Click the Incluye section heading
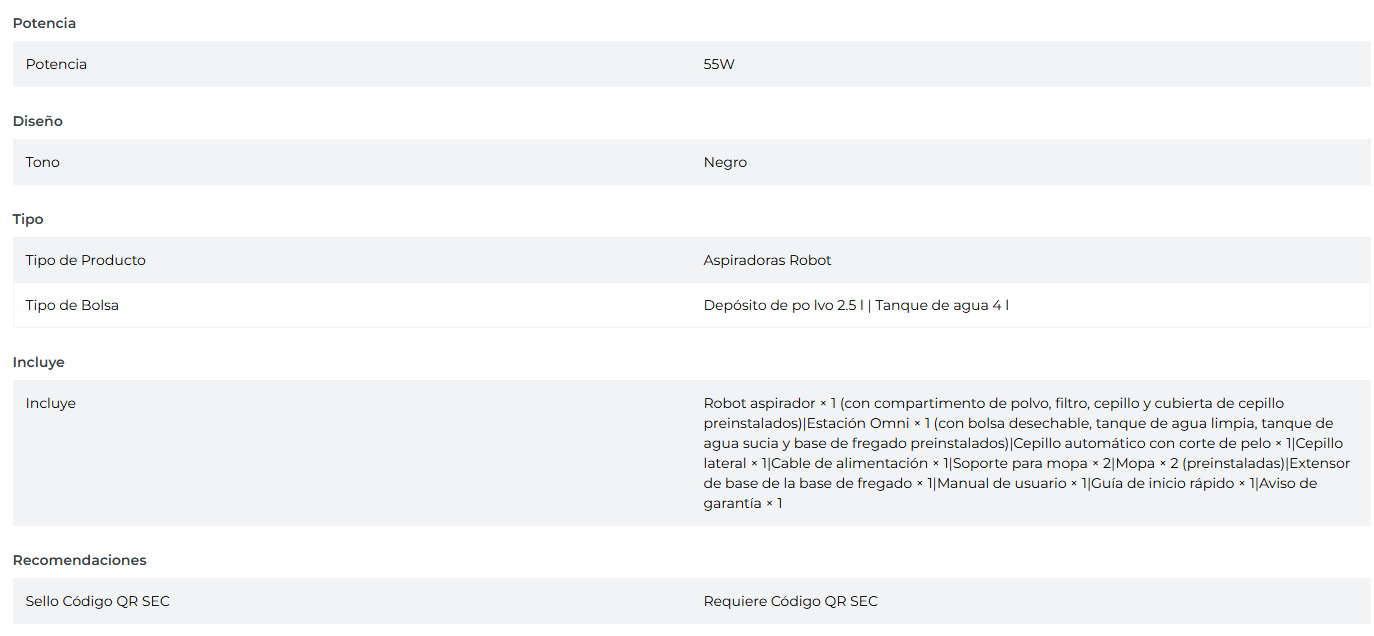The height and width of the screenshot is (636, 1374). [38, 362]
